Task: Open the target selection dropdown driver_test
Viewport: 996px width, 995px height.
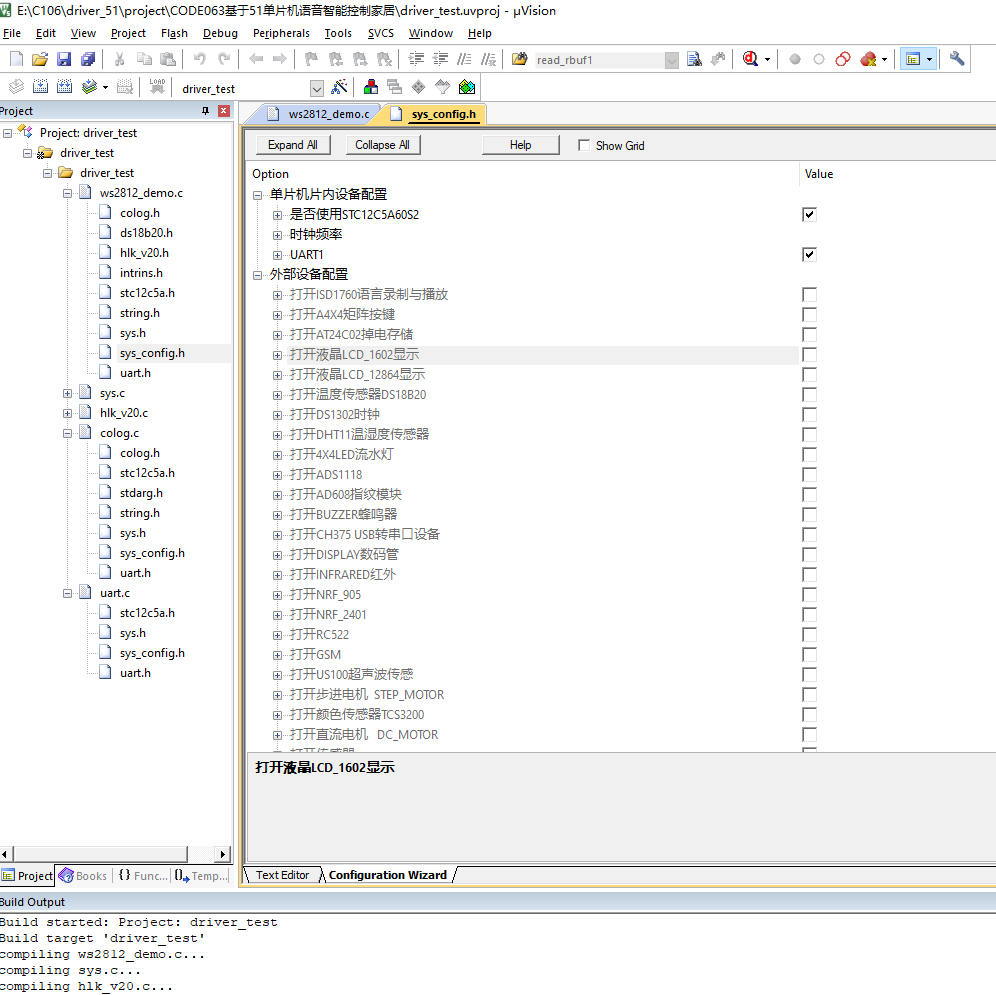Action: click(316, 88)
